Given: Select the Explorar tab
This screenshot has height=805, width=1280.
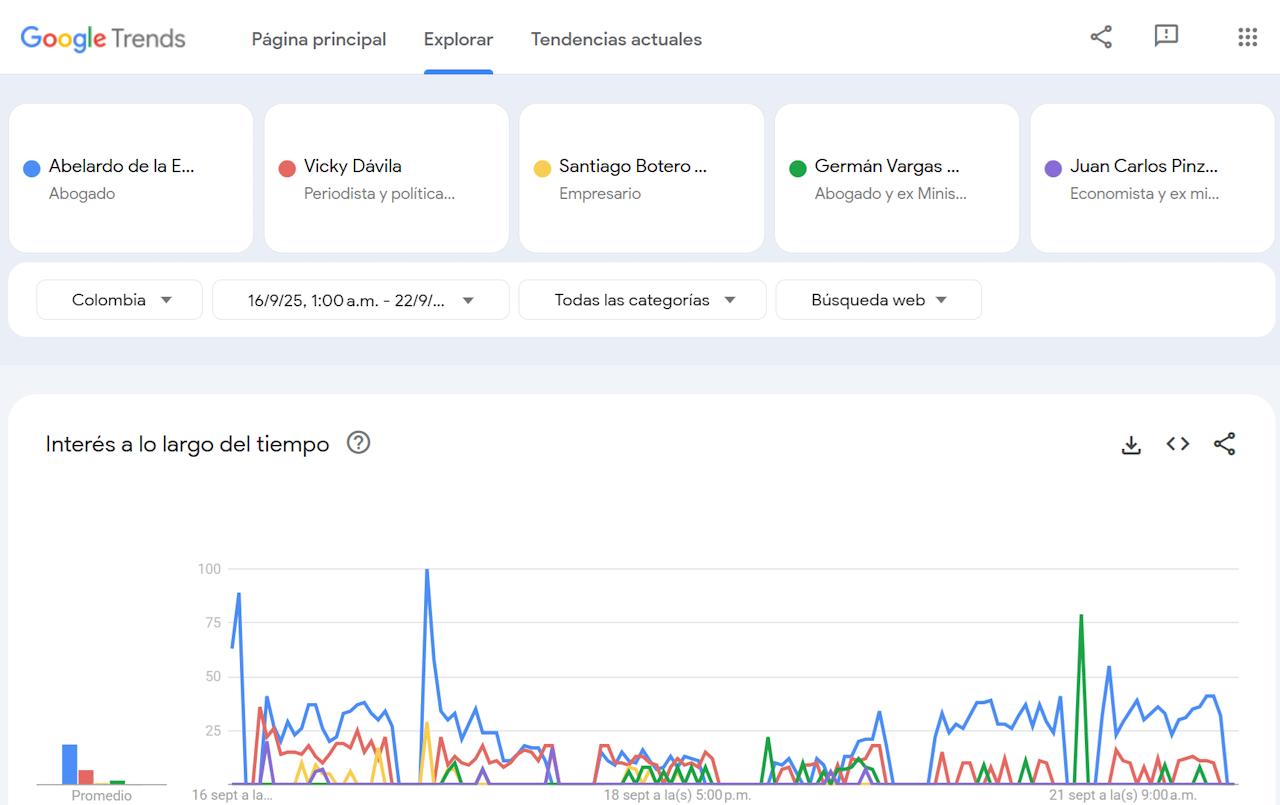Looking at the screenshot, I should coord(458,39).
